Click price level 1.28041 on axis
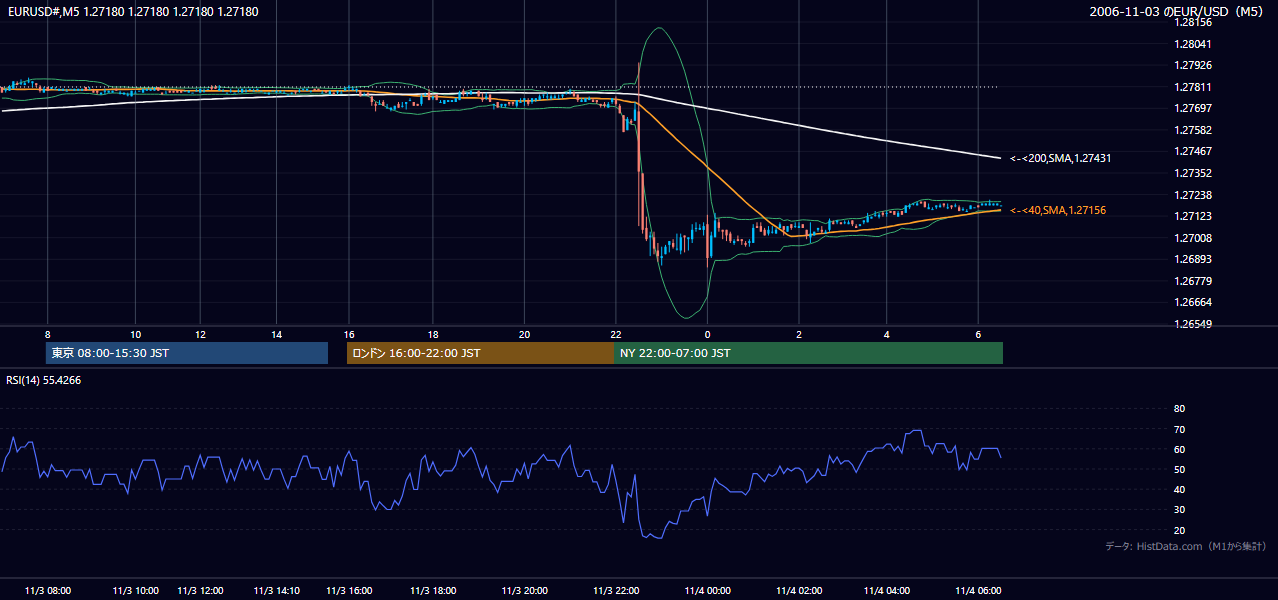Image resolution: width=1278 pixels, height=600 pixels. coord(1193,44)
